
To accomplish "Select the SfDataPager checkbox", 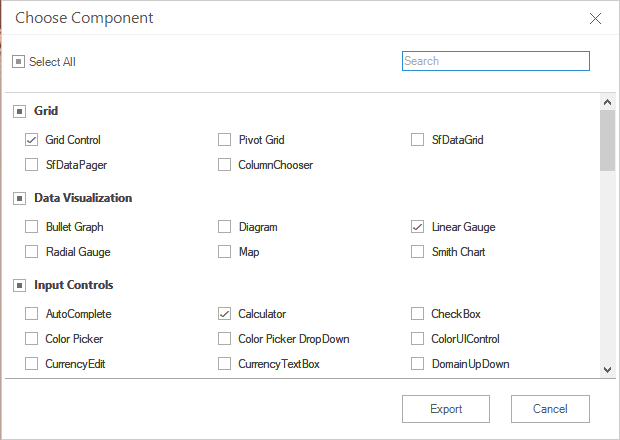I will (x=32, y=165).
